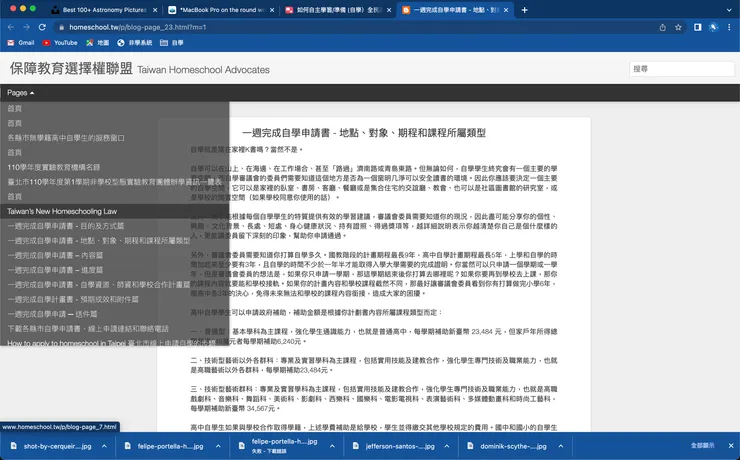This screenshot has width=740, height=460.
Task: Click the share icon in the address bar
Action: coord(663,27)
